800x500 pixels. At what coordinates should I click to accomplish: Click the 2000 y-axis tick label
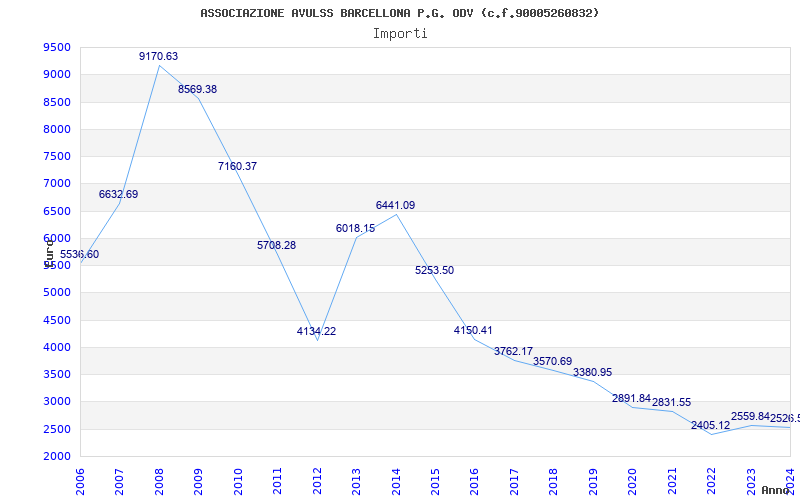pyautogui.click(x=57, y=457)
